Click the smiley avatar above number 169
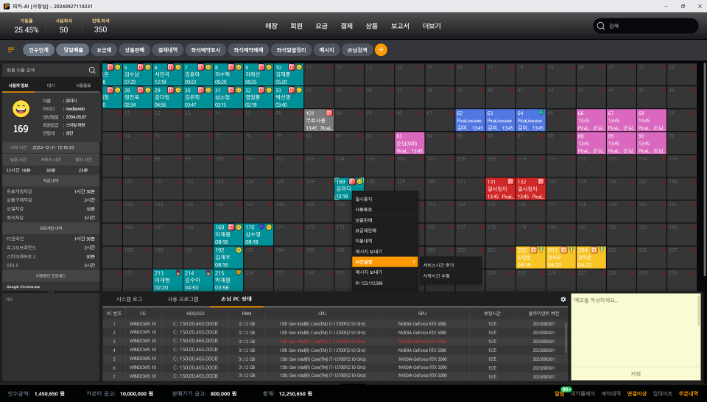707x402 pixels. (20, 107)
